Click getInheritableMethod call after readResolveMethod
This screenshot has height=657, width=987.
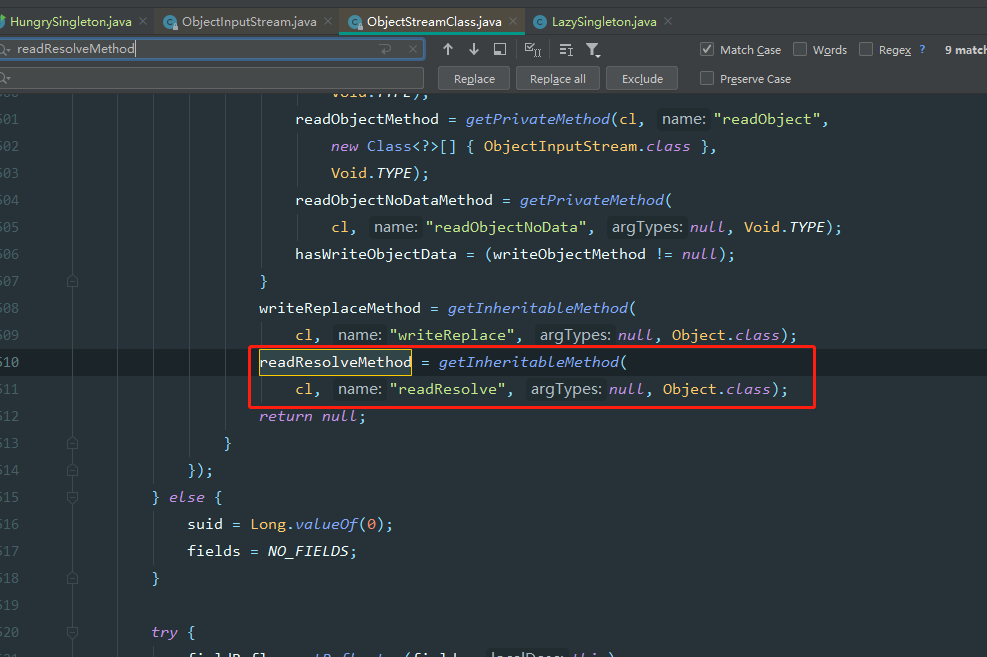pyautogui.click(x=529, y=362)
